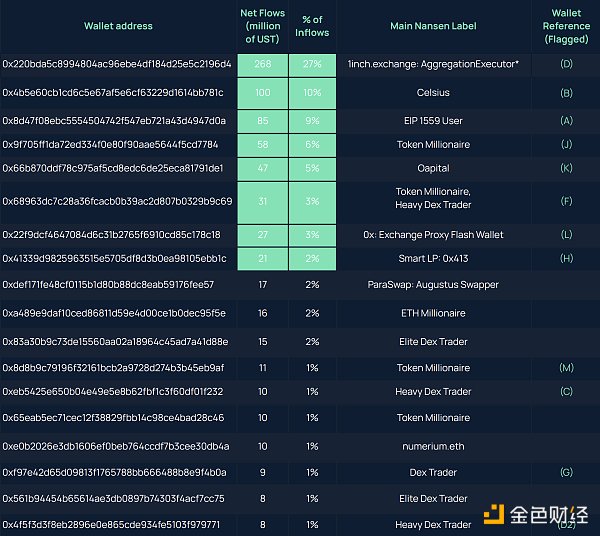Select wallet address starting 0x4f5f3d3f8eb2
Image resolution: width=600 pixels, height=536 pixels.
click(111, 525)
